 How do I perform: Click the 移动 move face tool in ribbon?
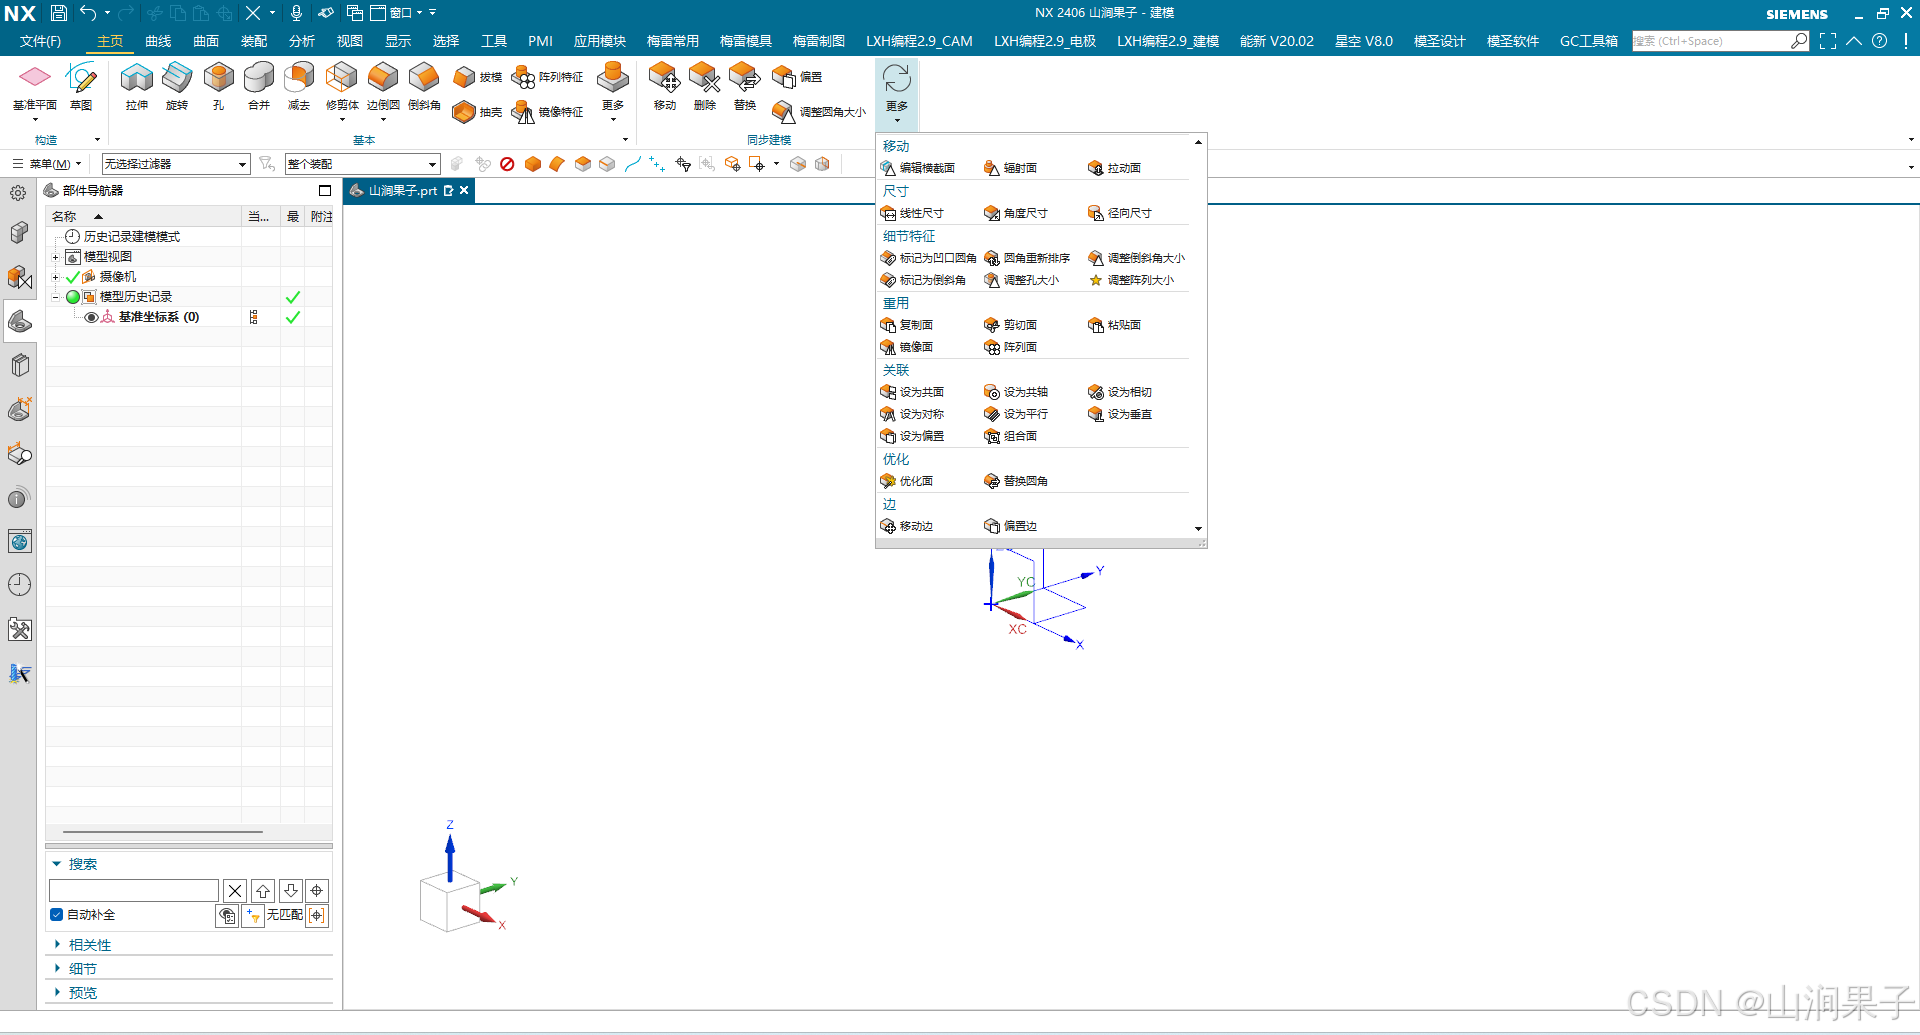(x=664, y=86)
